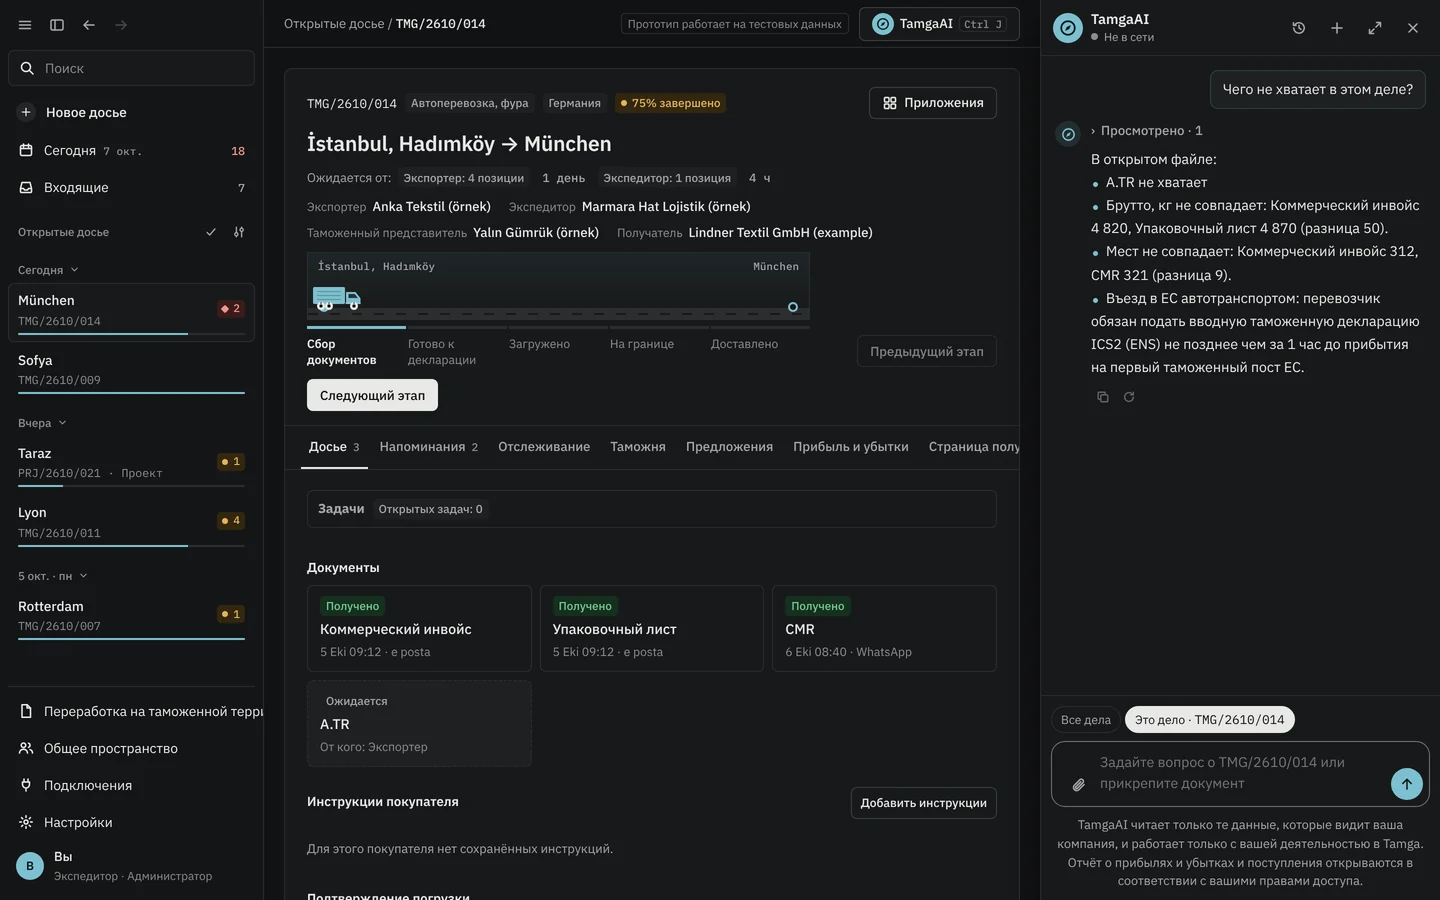
Task: Regenerate the TamgaAI answer
Action: tap(1129, 397)
